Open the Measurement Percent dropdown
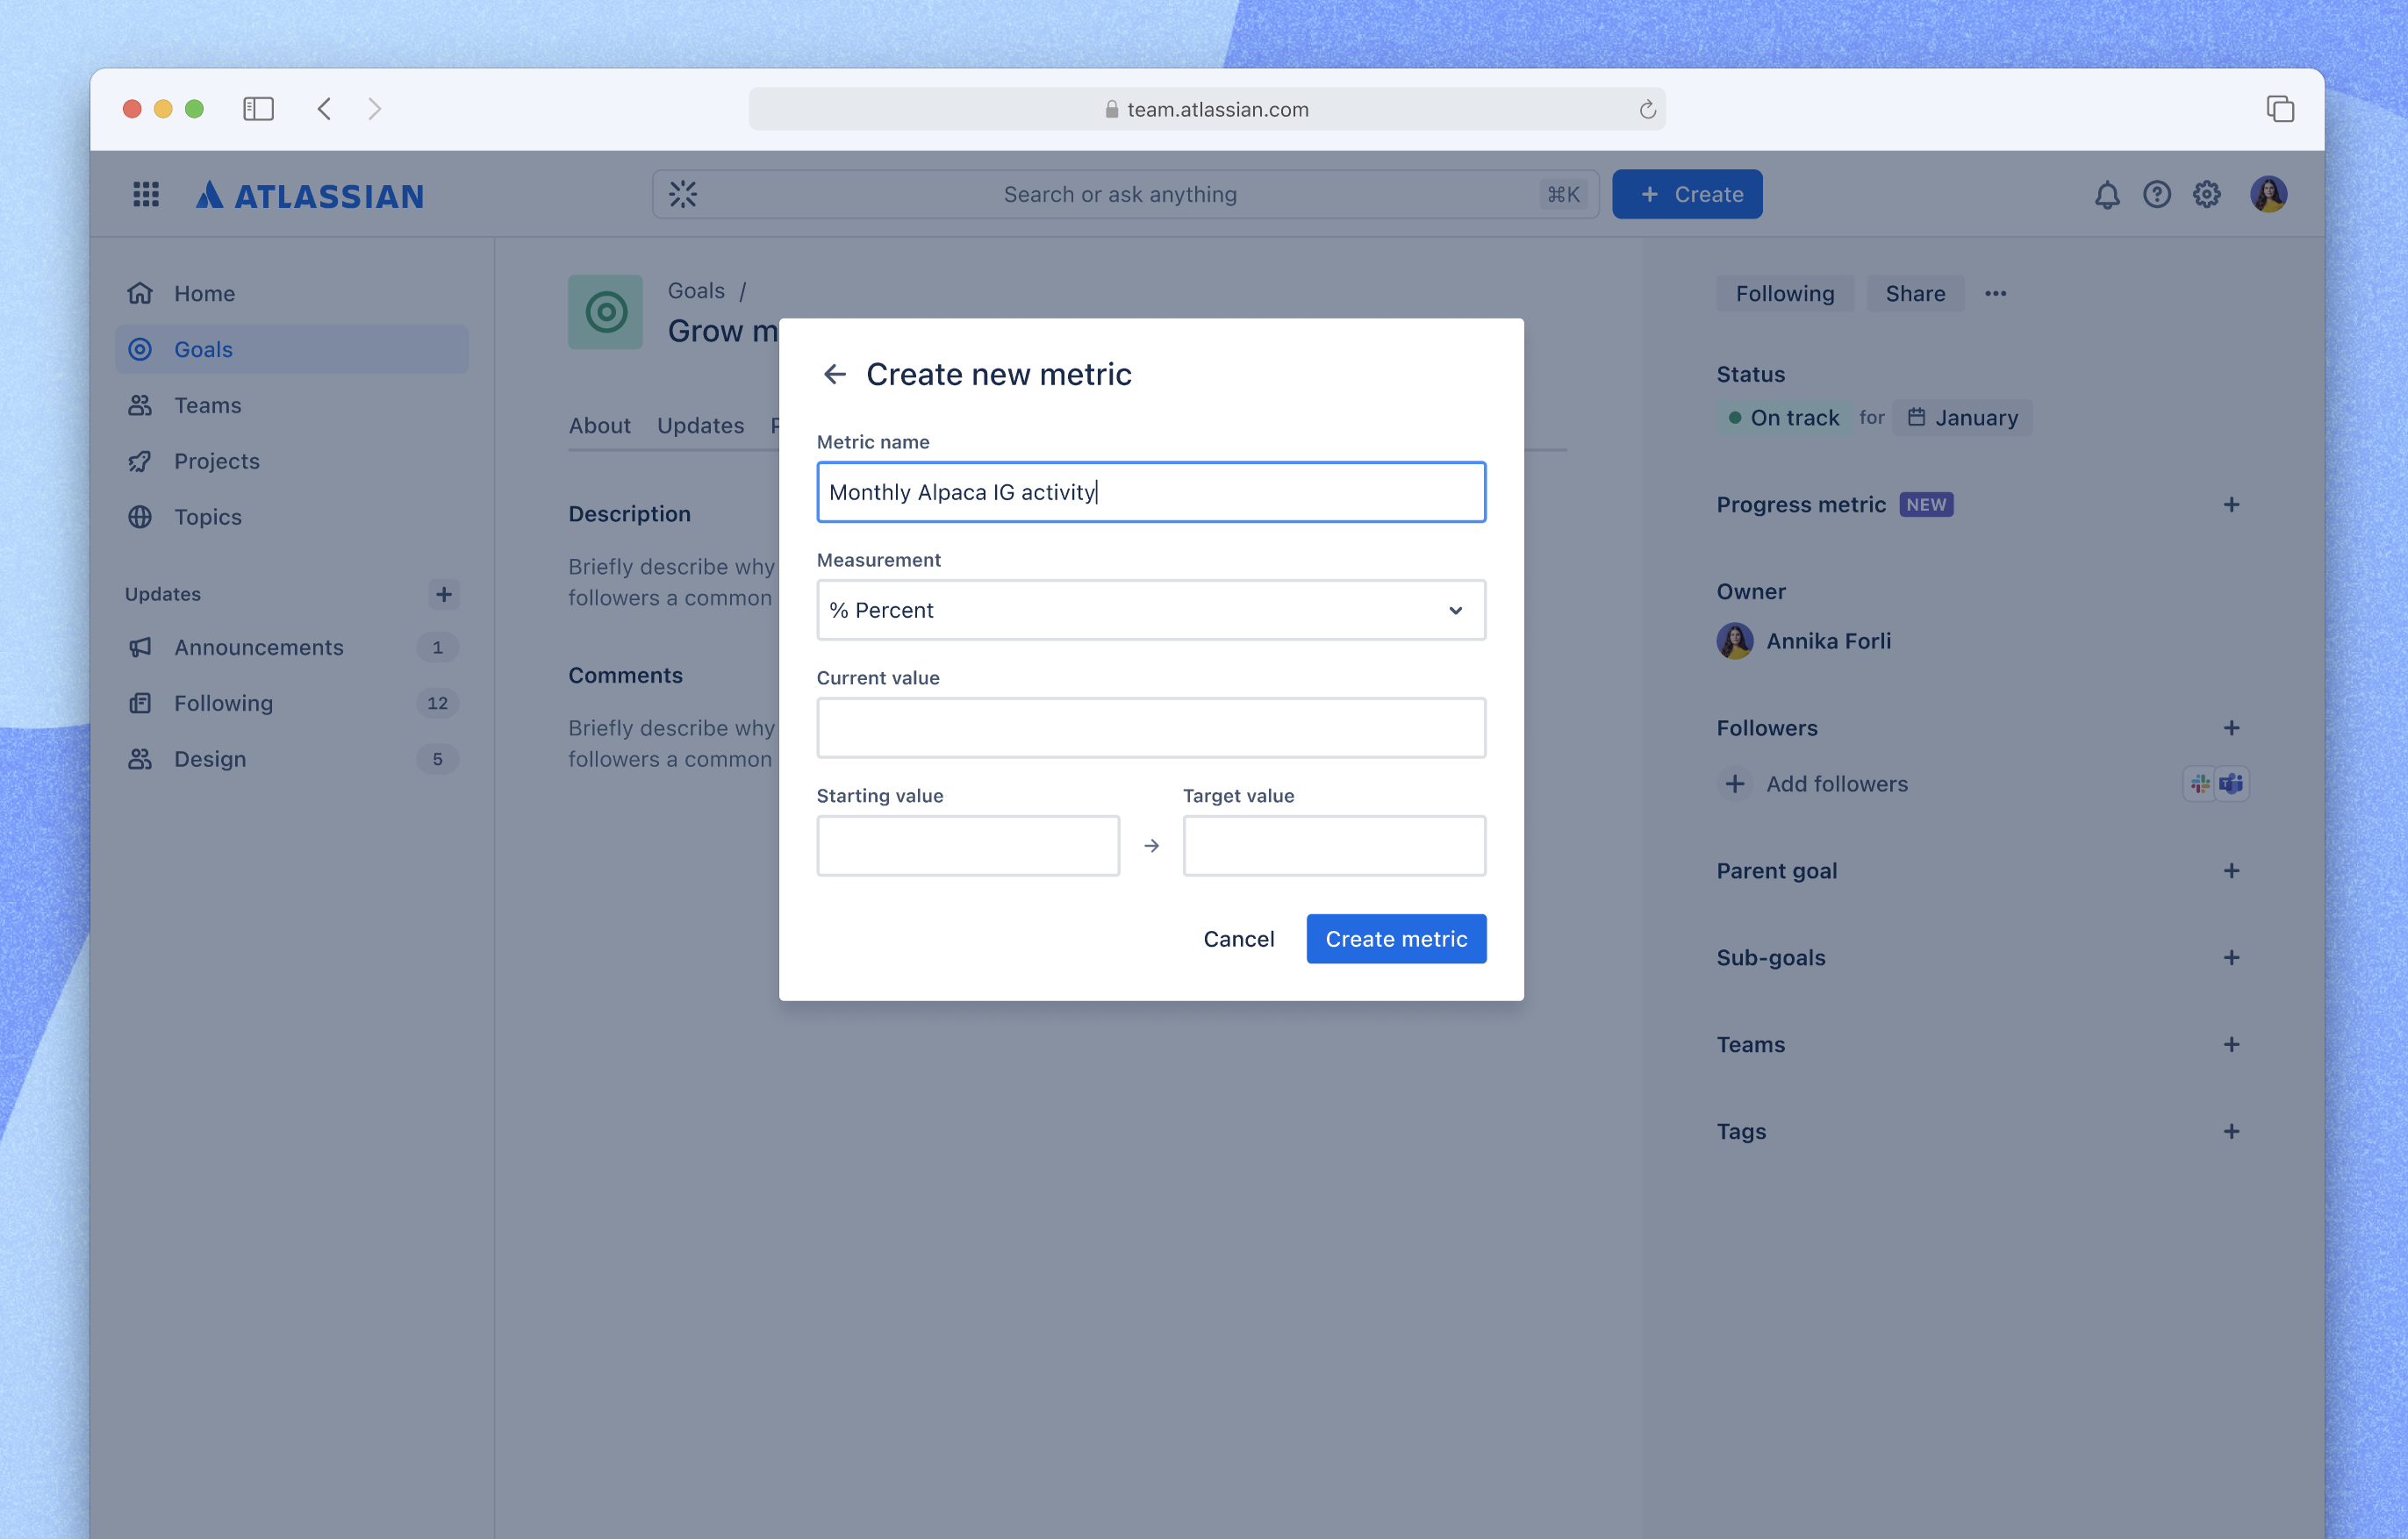Image resolution: width=2408 pixels, height=1539 pixels. coord(1151,610)
